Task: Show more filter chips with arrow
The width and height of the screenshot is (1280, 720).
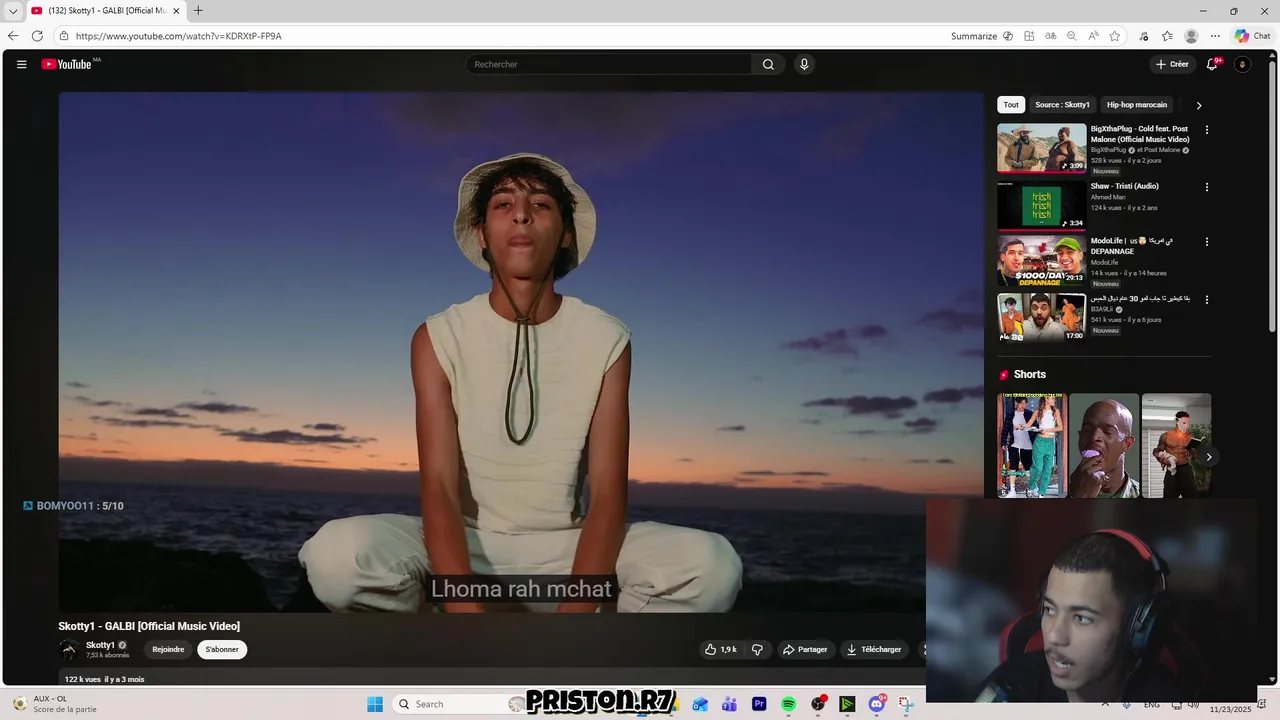Action: (1199, 105)
